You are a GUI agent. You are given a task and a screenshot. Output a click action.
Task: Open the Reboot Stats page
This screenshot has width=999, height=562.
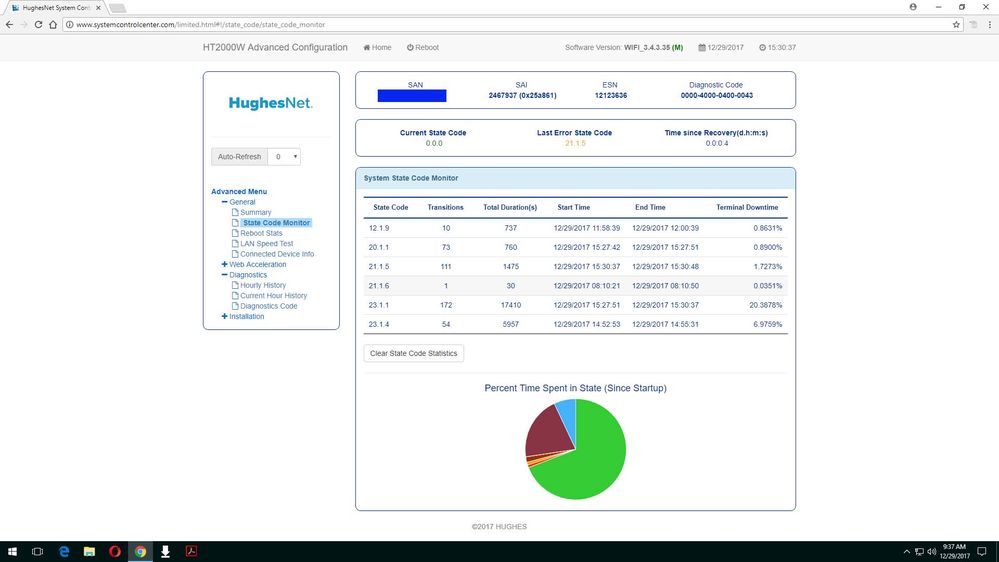point(261,234)
